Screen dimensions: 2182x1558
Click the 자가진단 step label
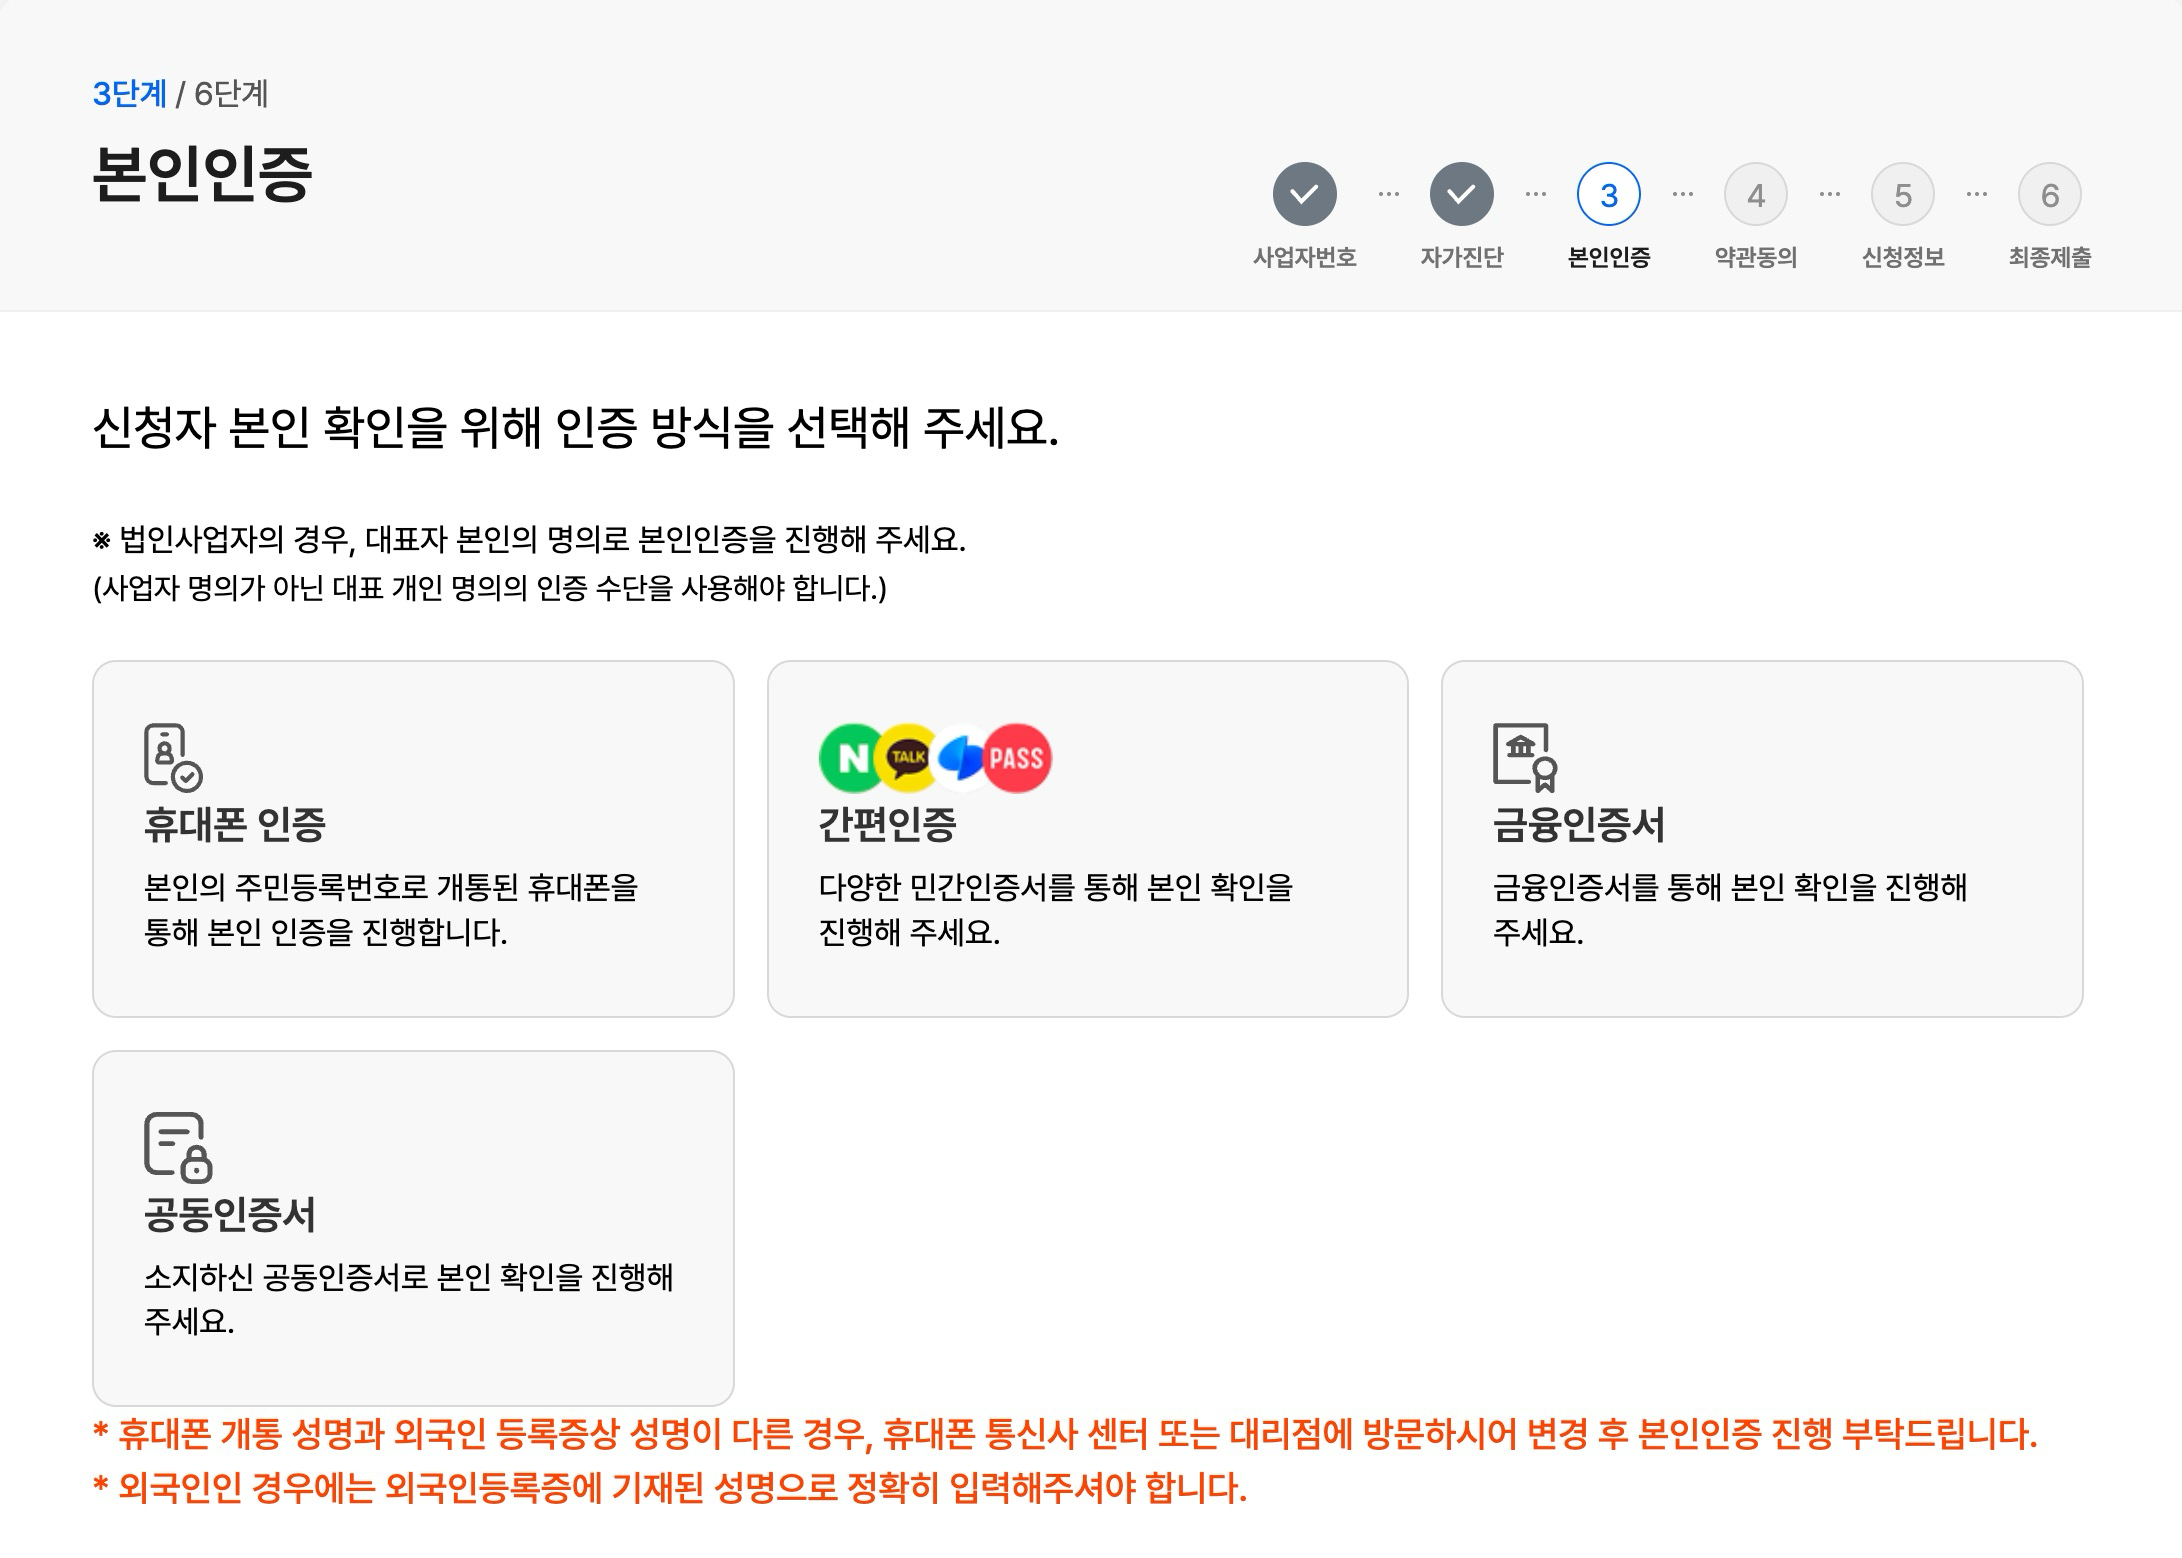pos(1461,258)
